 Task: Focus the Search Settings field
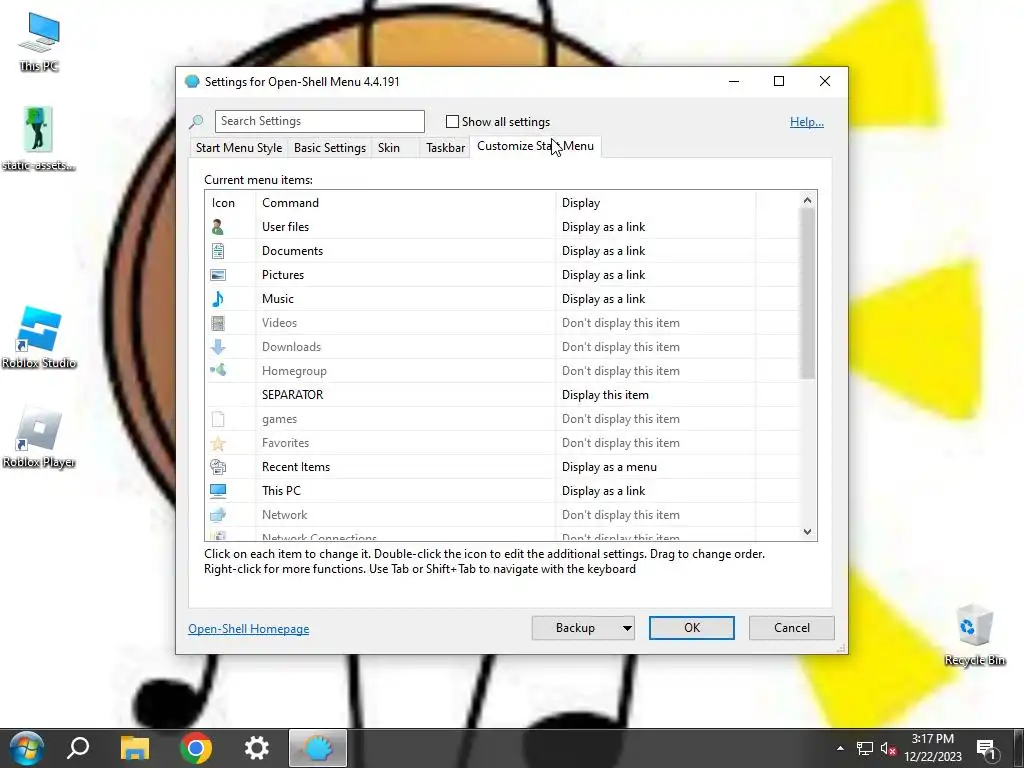(x=320, y=121)
